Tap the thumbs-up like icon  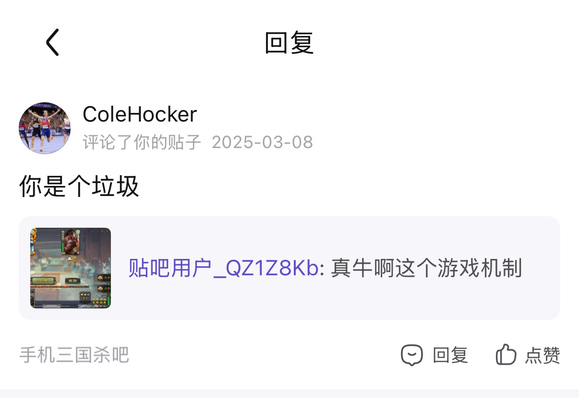[x=506, y=354]
